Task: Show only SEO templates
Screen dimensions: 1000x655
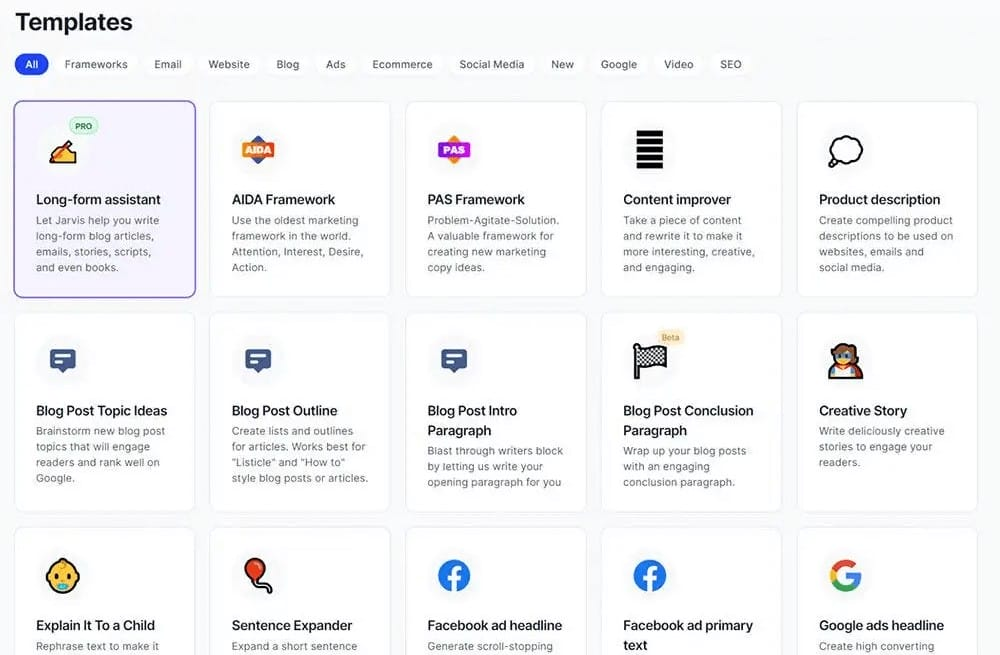Action: 731,64
